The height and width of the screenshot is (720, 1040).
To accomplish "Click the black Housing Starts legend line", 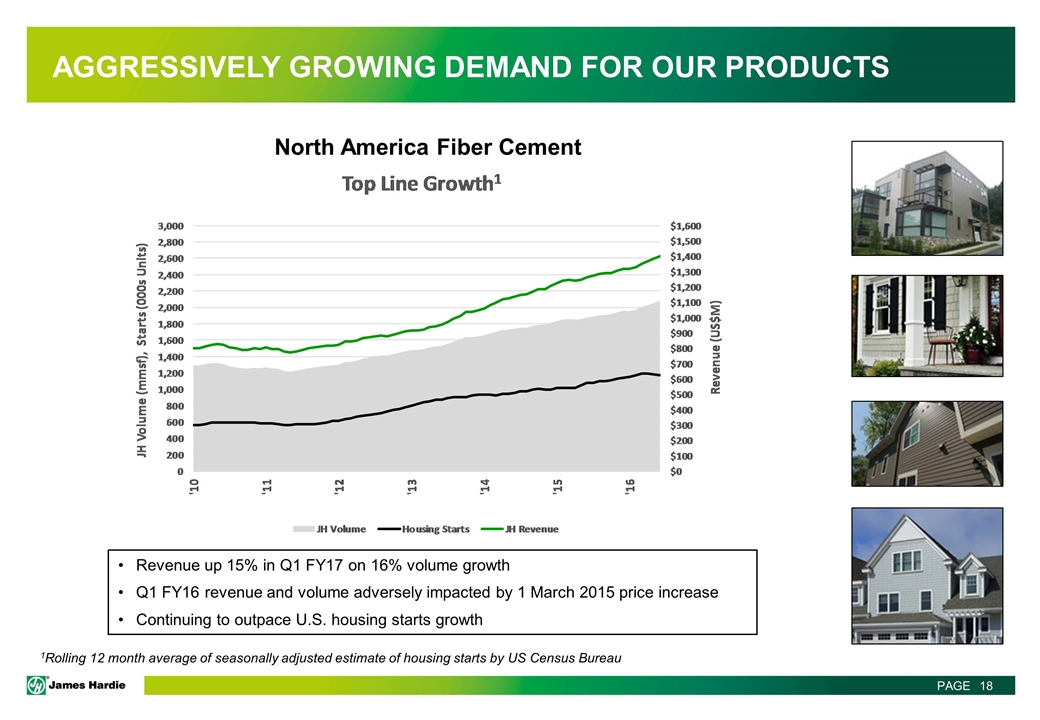I will pyautogui.click(x=389, y=529).
